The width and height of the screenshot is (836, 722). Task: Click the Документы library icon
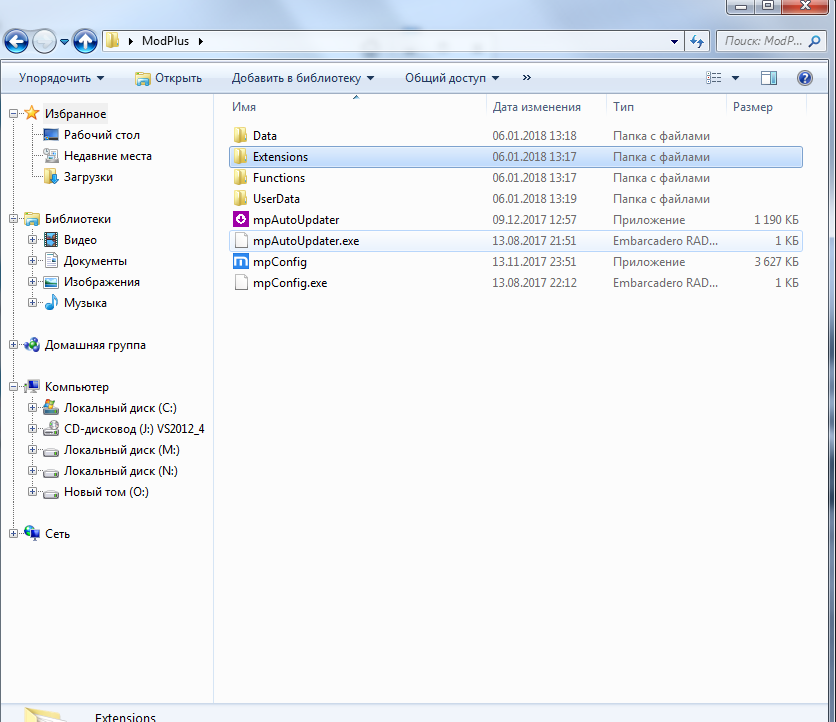pyautogui.click(x=51, y=260)
